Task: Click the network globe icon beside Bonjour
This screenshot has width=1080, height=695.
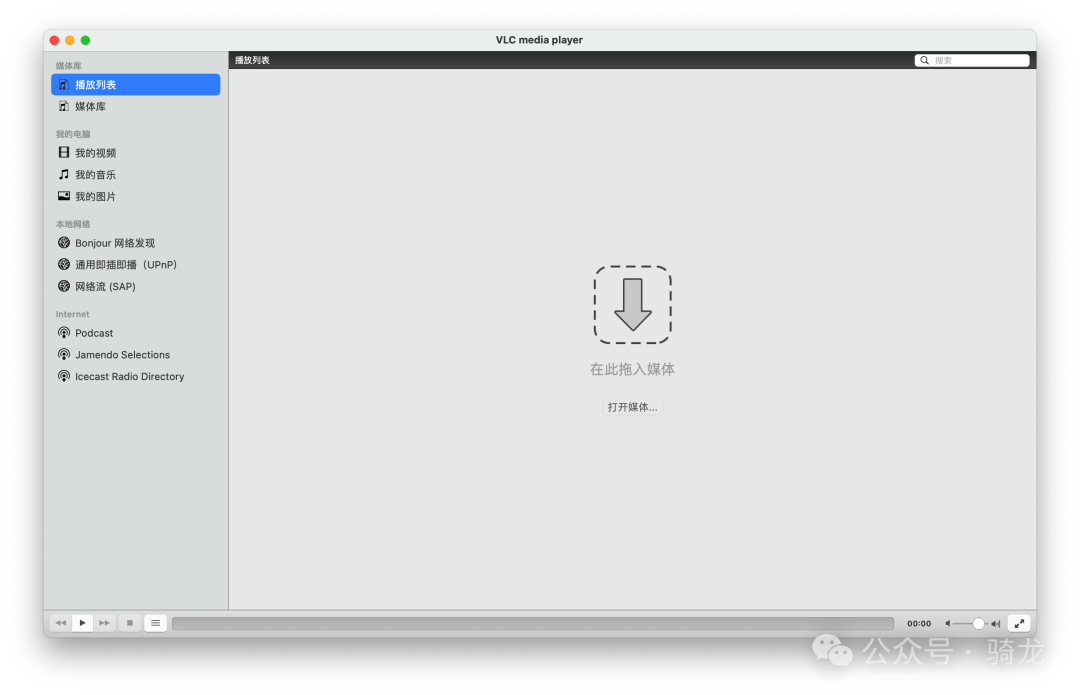Action: (63, 242)
